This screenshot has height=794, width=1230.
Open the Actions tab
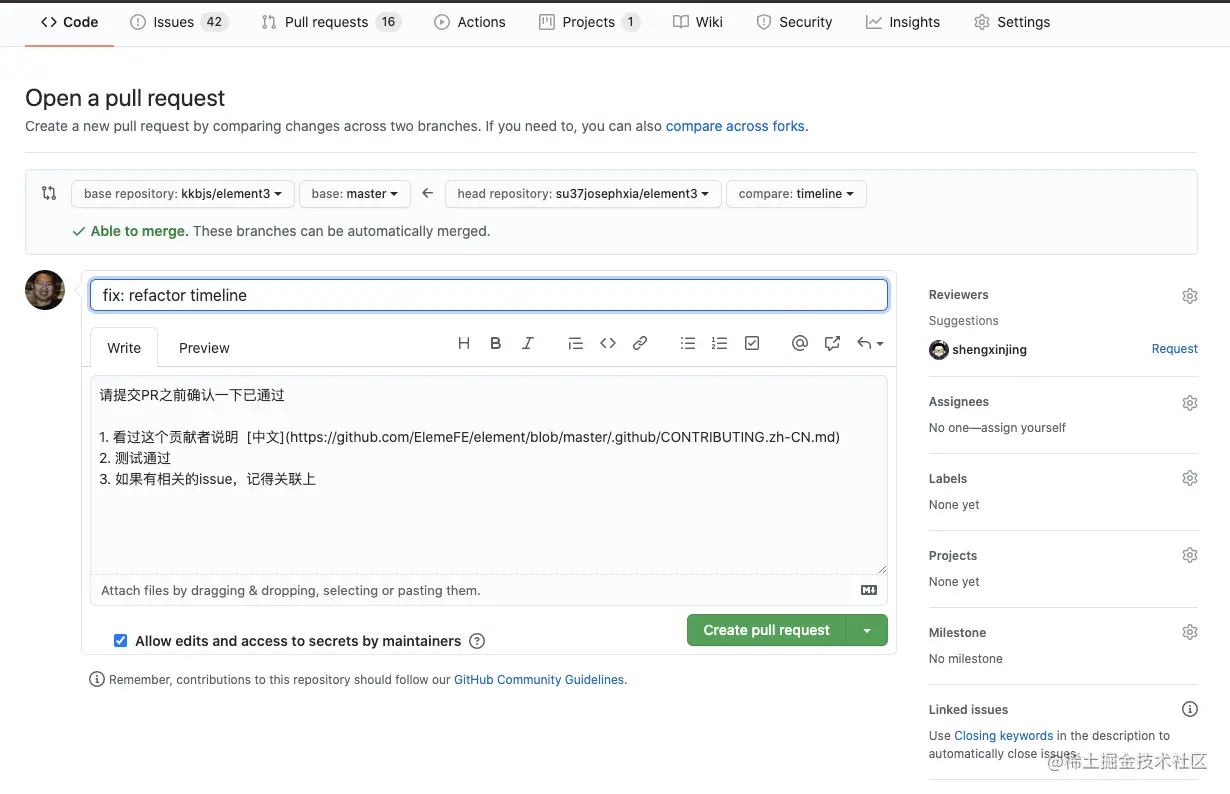tap(470, 22)
